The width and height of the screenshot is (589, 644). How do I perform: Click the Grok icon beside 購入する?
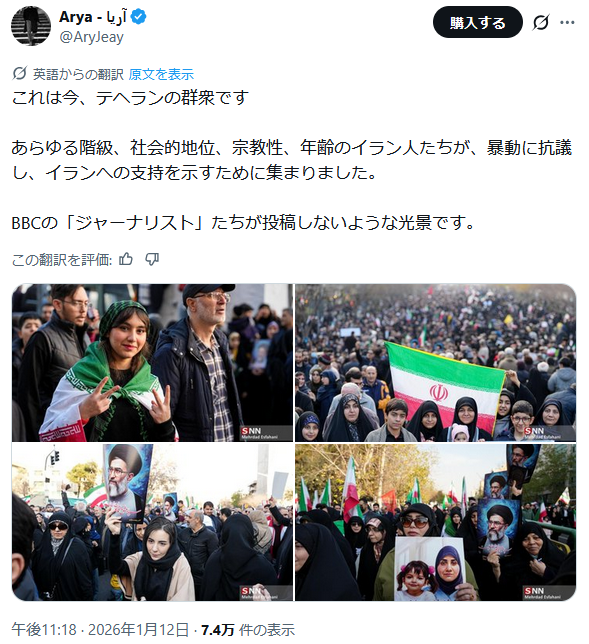tap(540, 22)
